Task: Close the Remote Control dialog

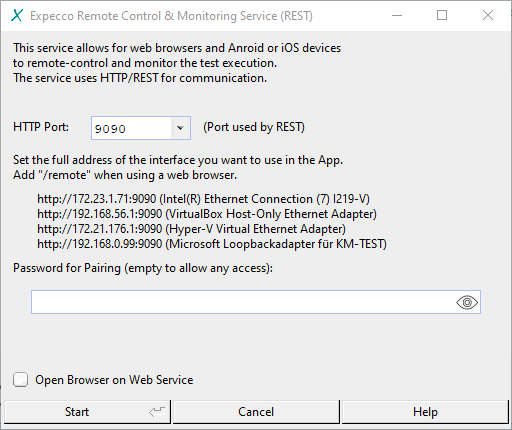Action: click(x=488, y=15)
